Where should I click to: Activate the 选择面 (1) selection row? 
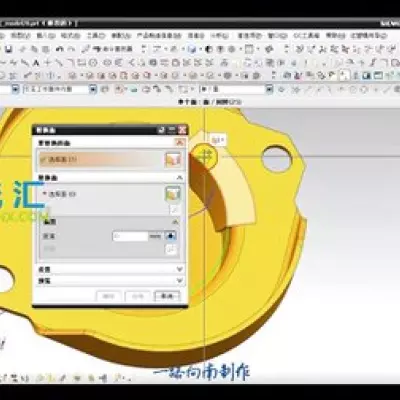pyautogui.click(x=109, y=159)
